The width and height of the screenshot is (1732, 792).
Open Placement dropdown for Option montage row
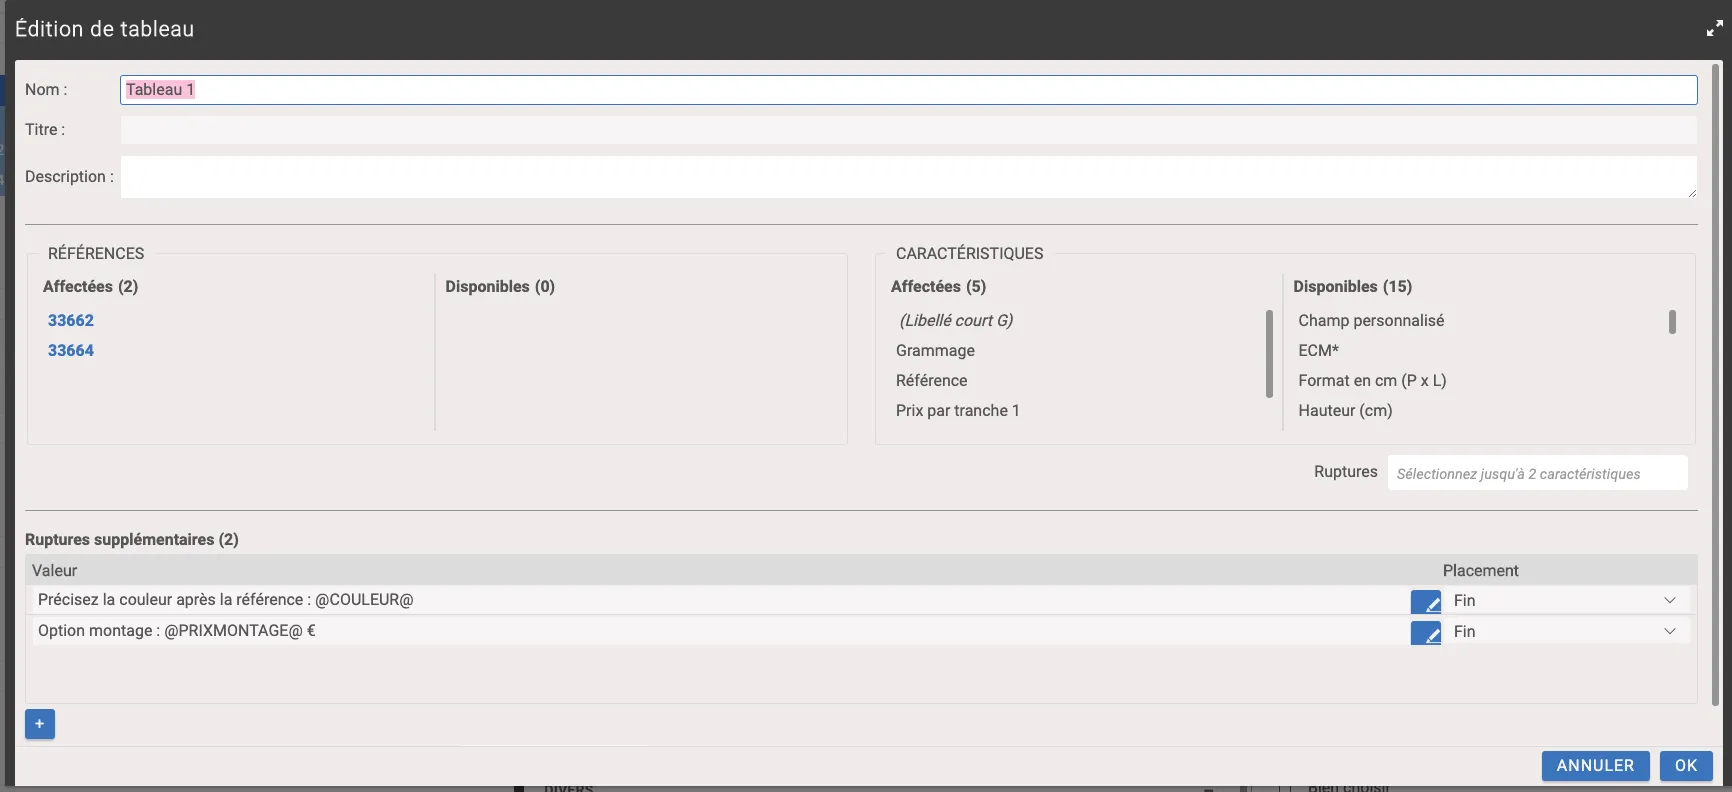coord(1565,632)
